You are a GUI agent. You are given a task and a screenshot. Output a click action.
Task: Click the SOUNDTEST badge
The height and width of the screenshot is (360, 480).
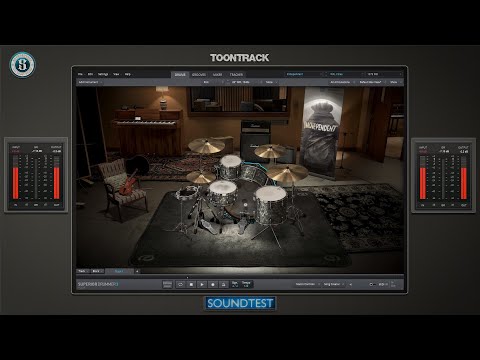pos(240,303)
